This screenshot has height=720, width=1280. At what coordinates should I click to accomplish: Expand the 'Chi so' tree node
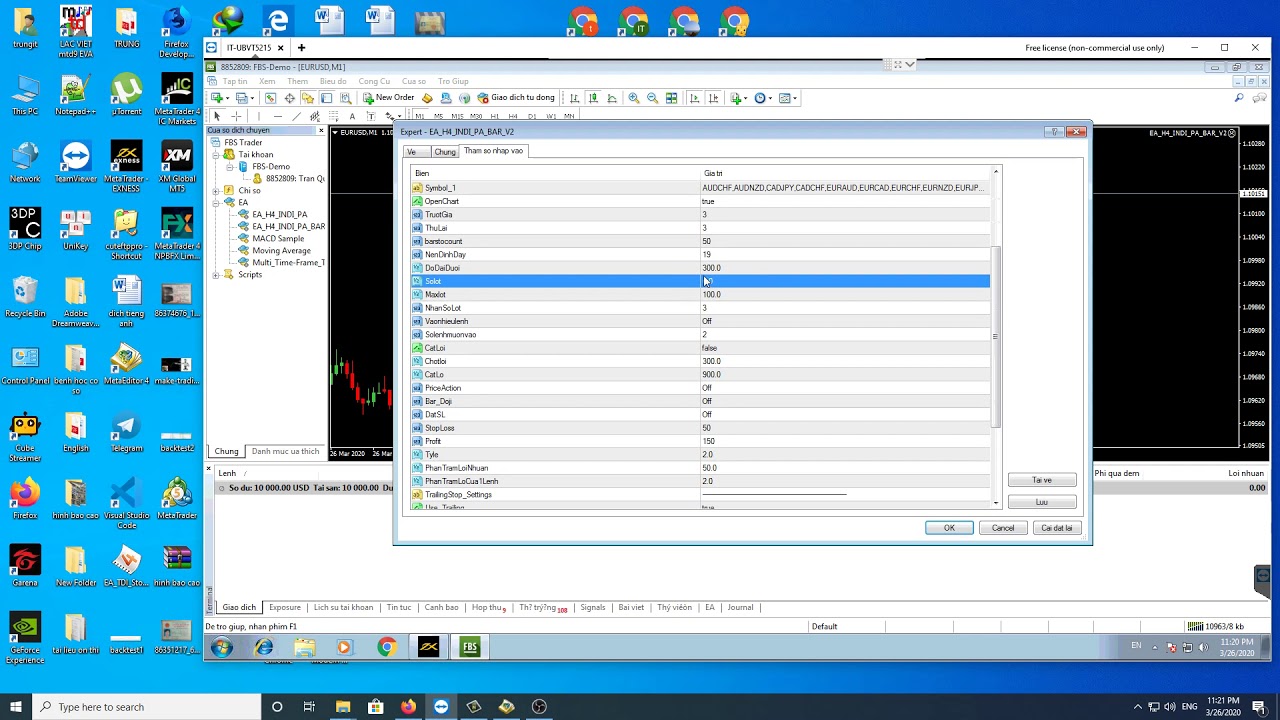[216, 190]
